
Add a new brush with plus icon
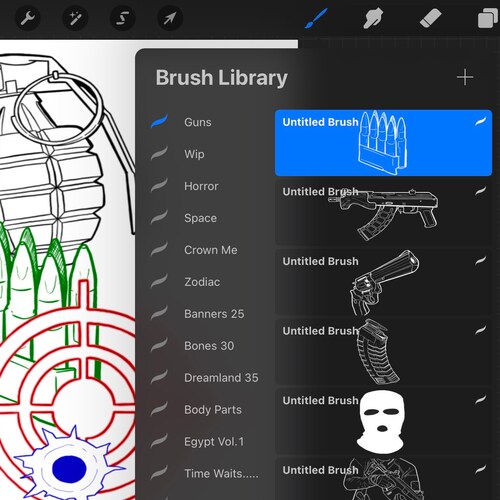(x=465, y=77)
